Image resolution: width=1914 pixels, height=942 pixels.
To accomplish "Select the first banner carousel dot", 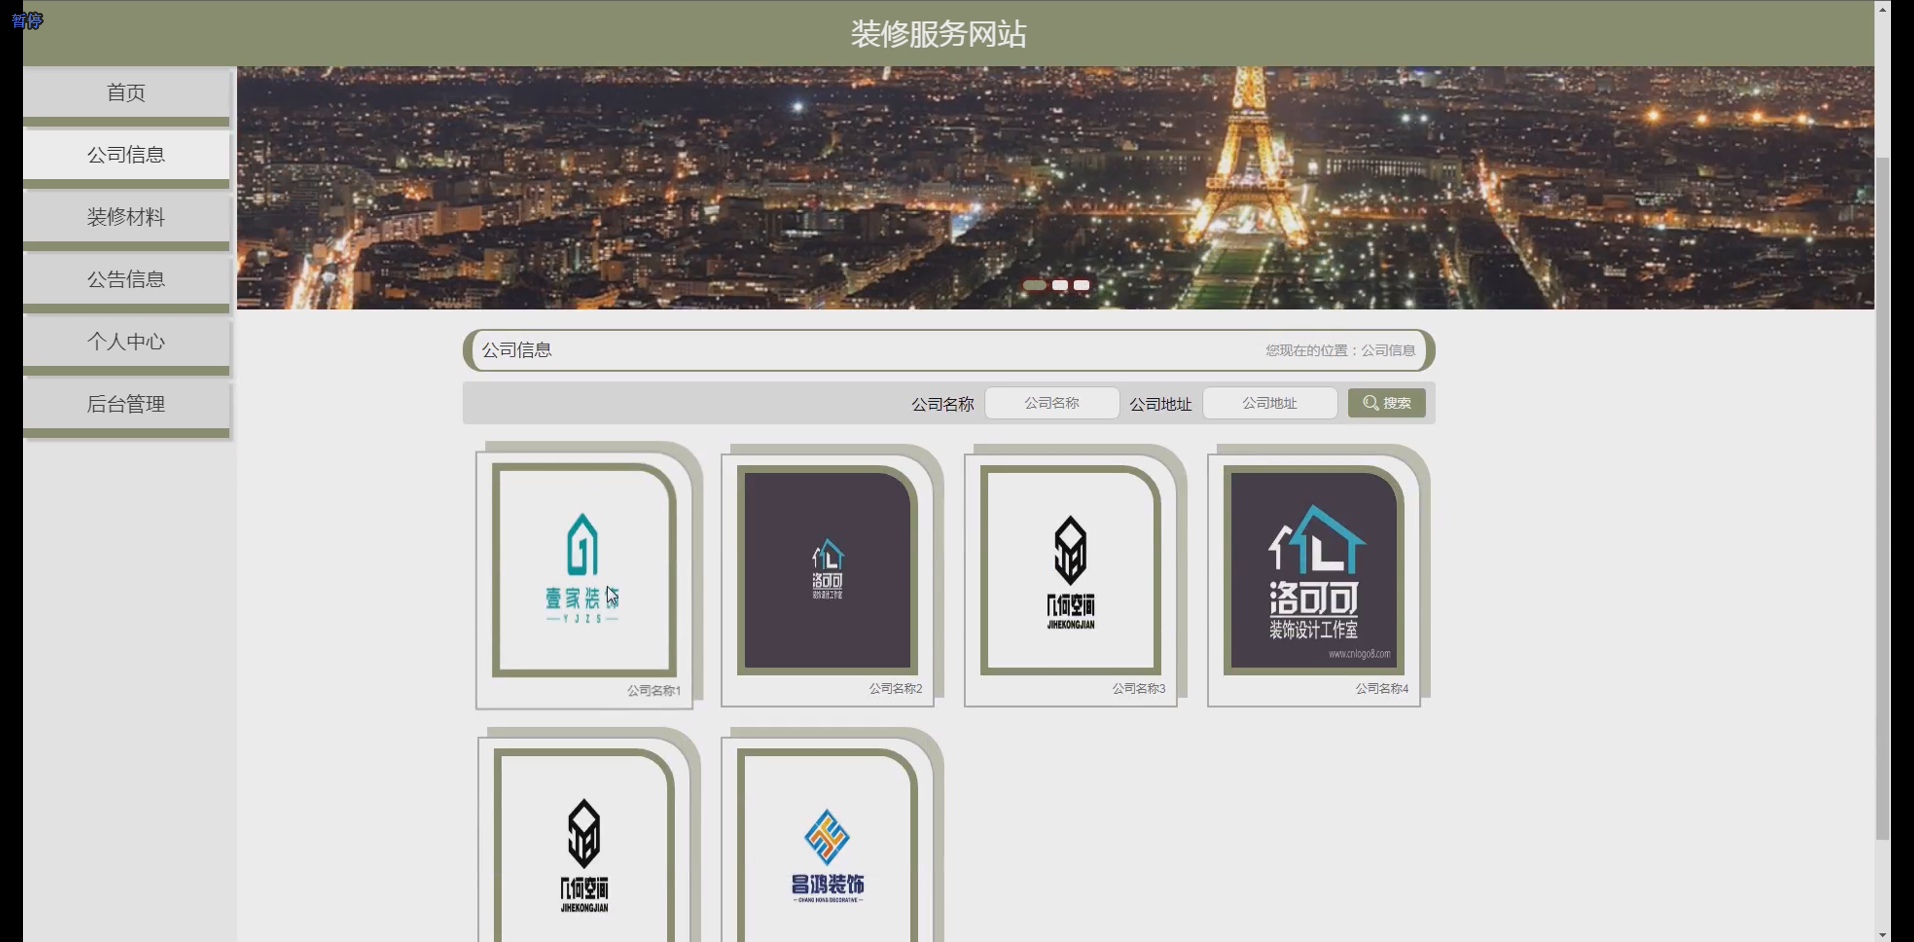I will click(1034, 285).
